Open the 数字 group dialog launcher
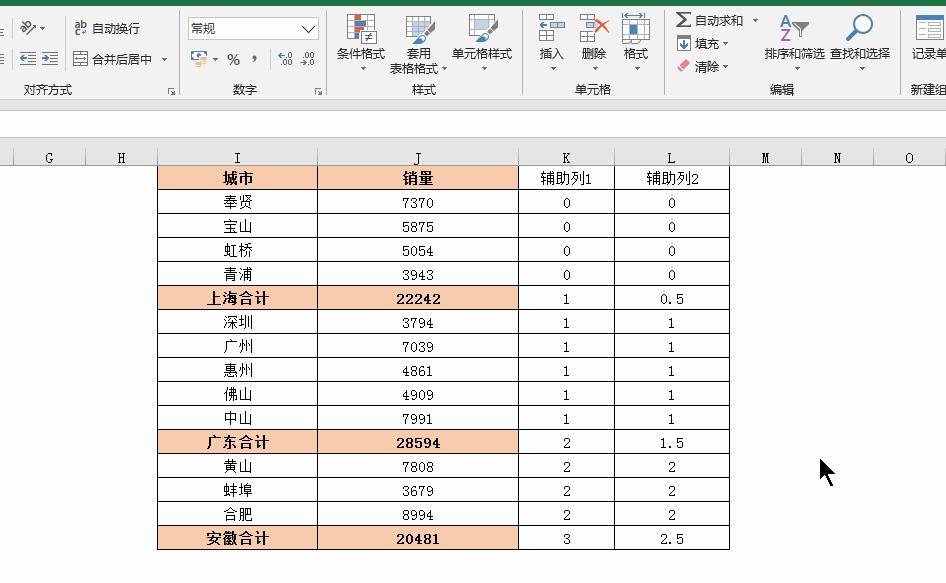This screenshot has height=583, width=946. coord(317,90)
